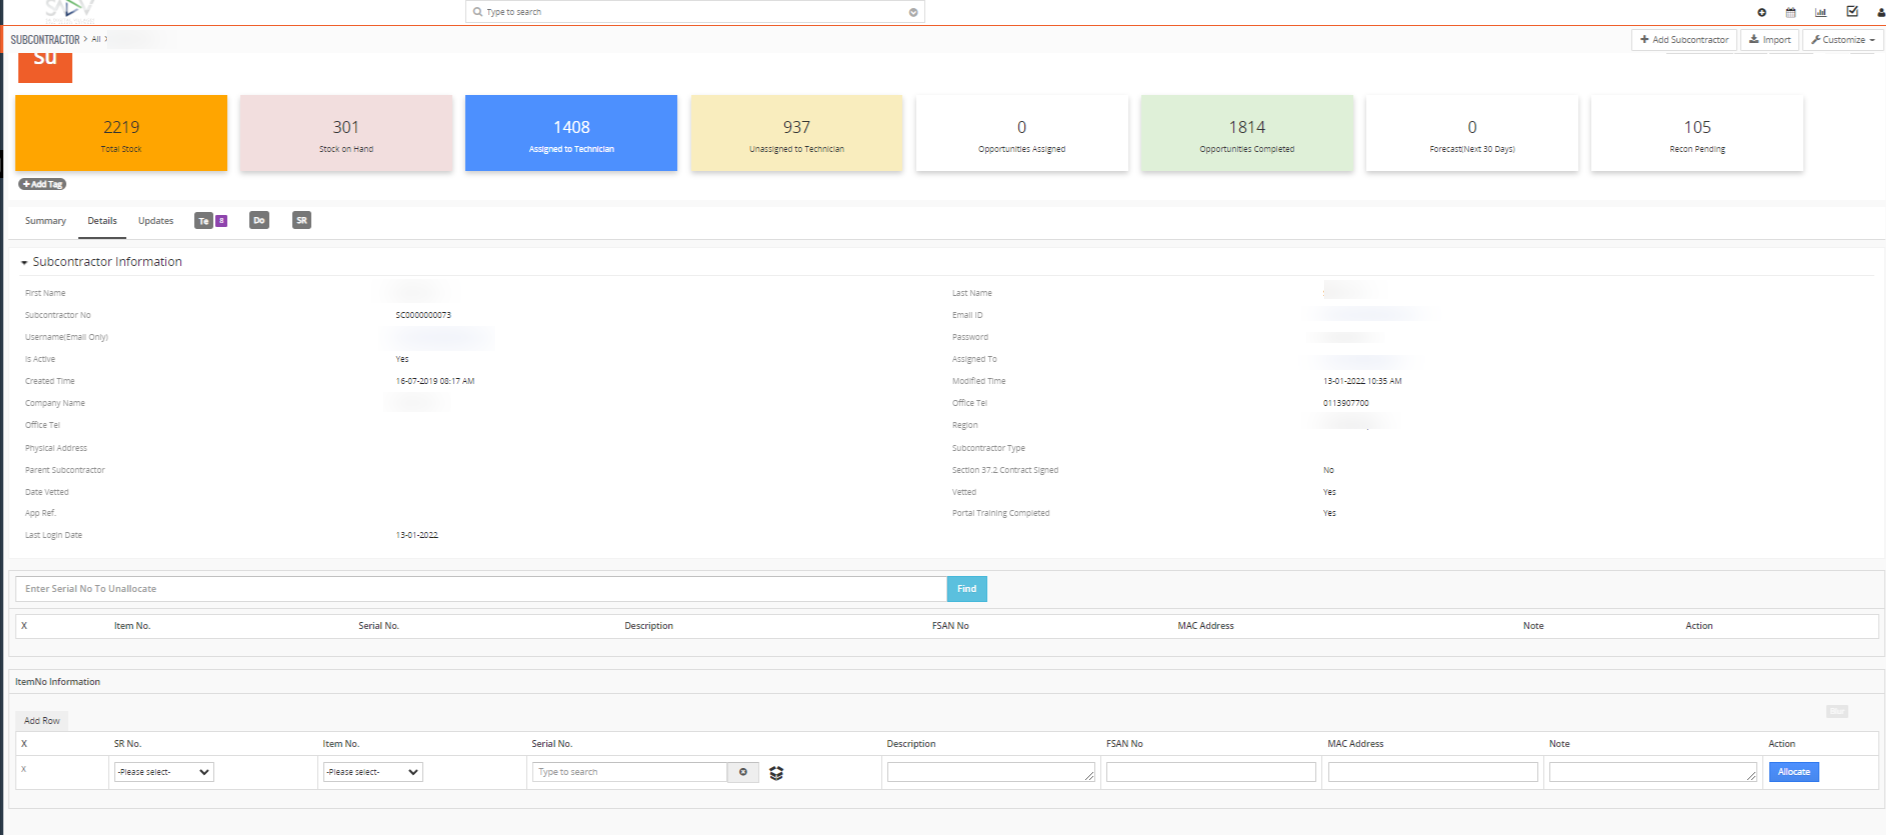Open the tasks checkmark icon
The height and width of the screenshot is (835, 1886).
click(x=1852, y=12)
